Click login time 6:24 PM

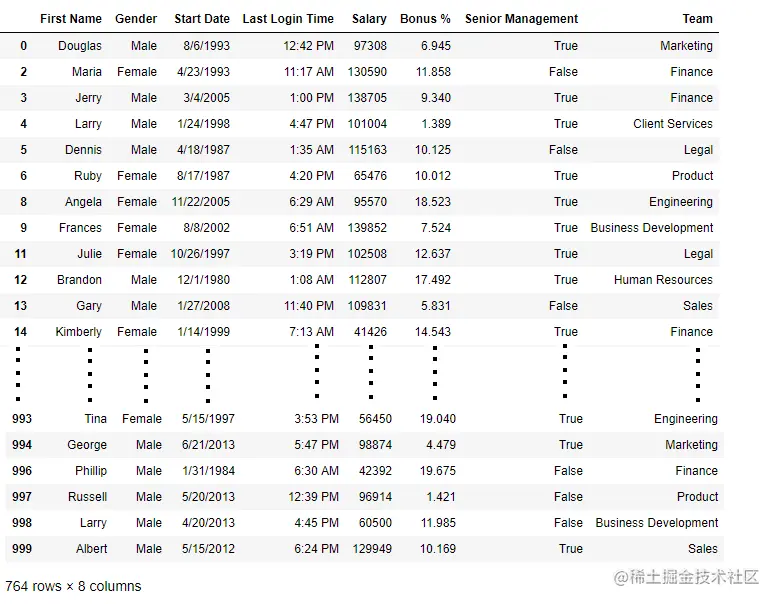pos(317,549)
